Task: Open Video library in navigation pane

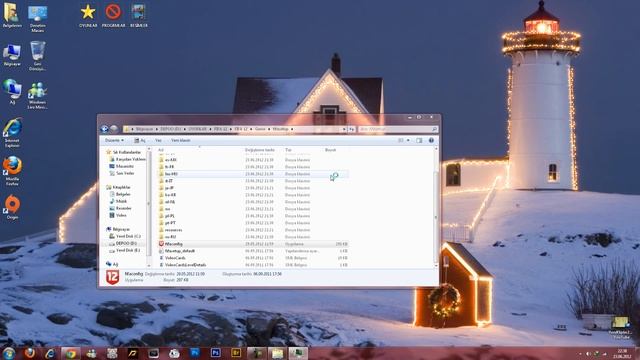Action: 118,215
